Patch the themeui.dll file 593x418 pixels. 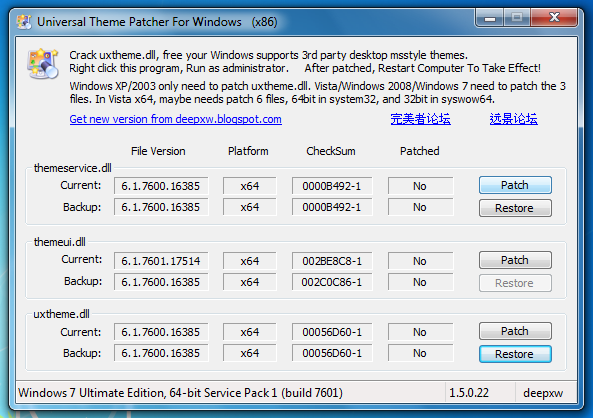pyautogui.click(x=515, y=260)
